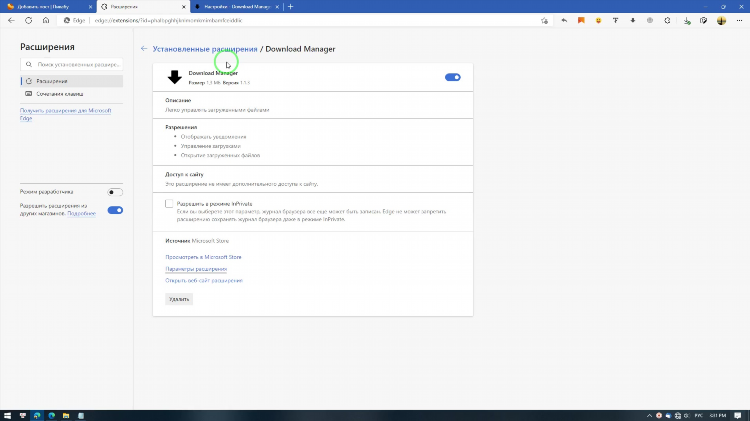Open Параметры расширения link
Viewport: 750px width, 421px height.
[x=196, y=269]
